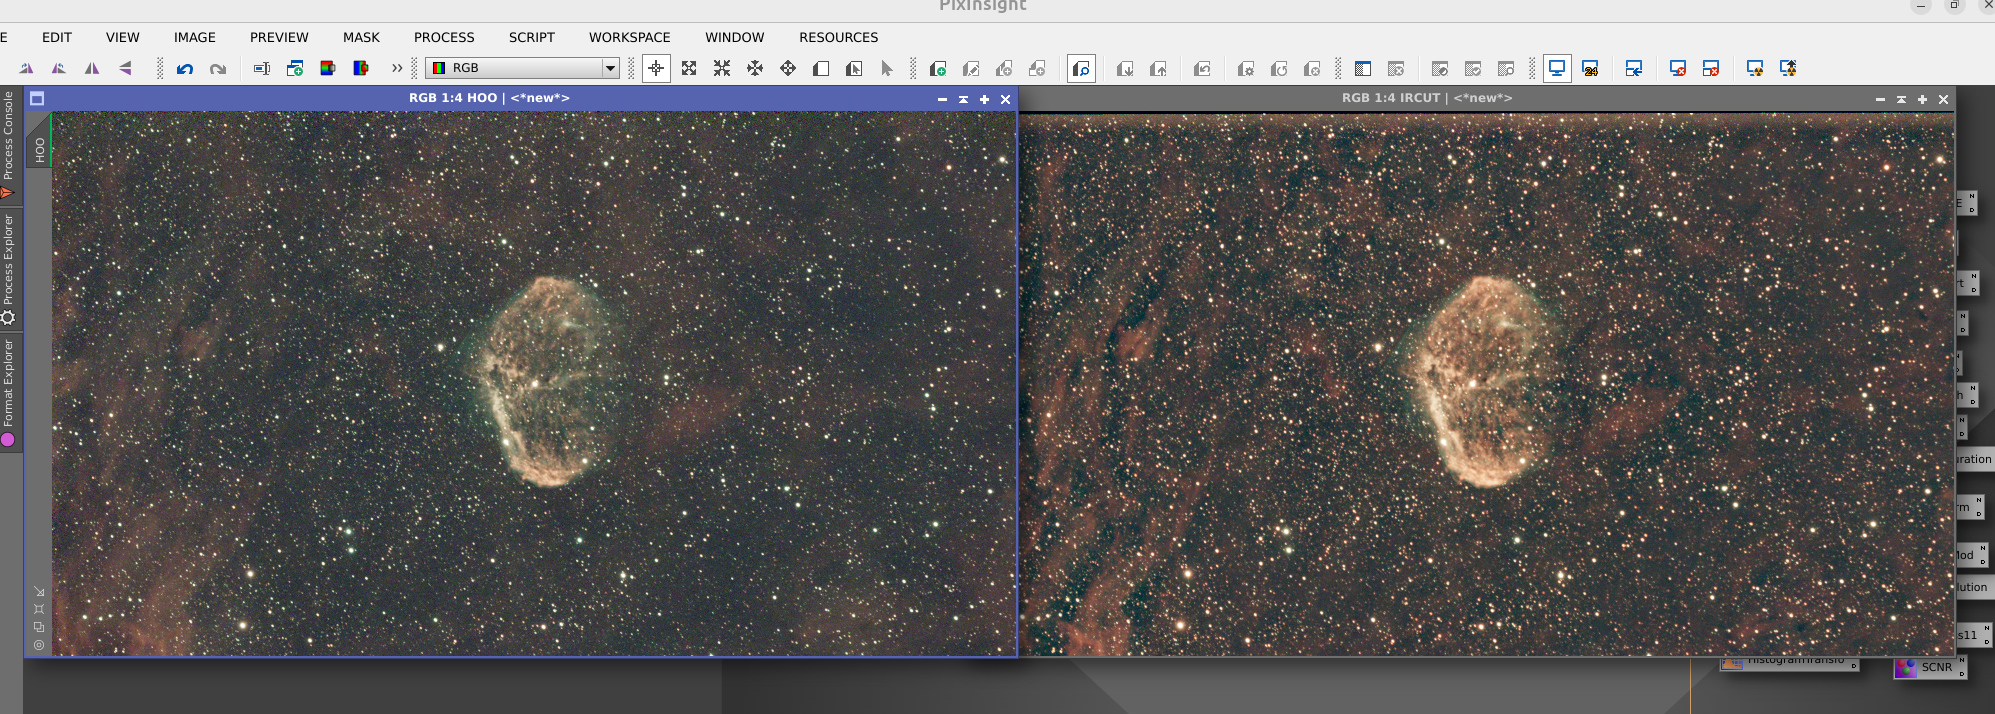Open the Process Console side tab

8,144
